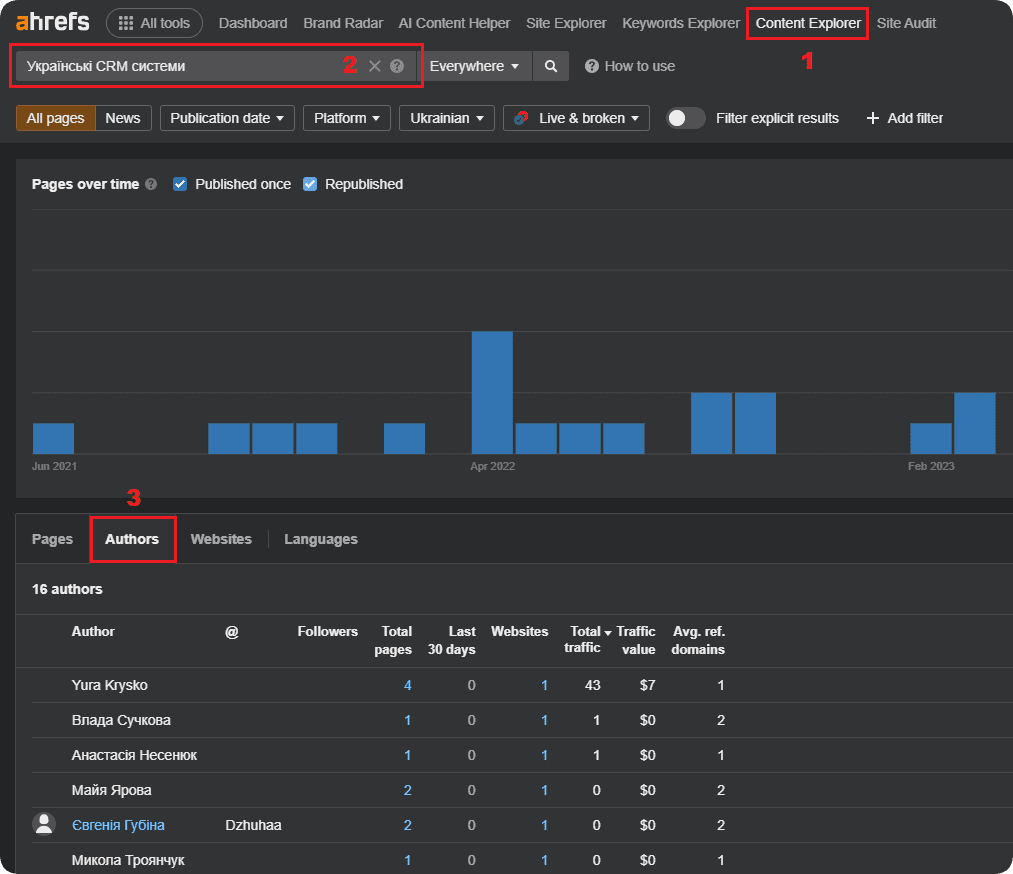This screenshot has height=874, width=1013.
Task: Open the Everywhere search scope dropdown
Action: [x=474, y=66]
